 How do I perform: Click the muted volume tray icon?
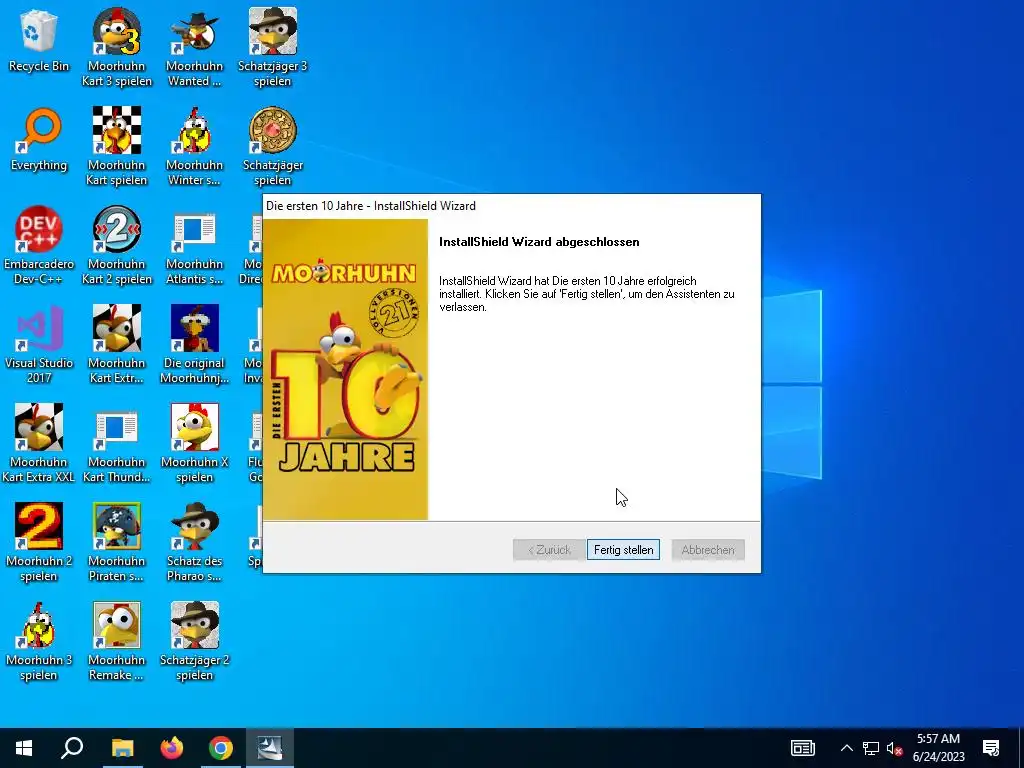[895, 748]
